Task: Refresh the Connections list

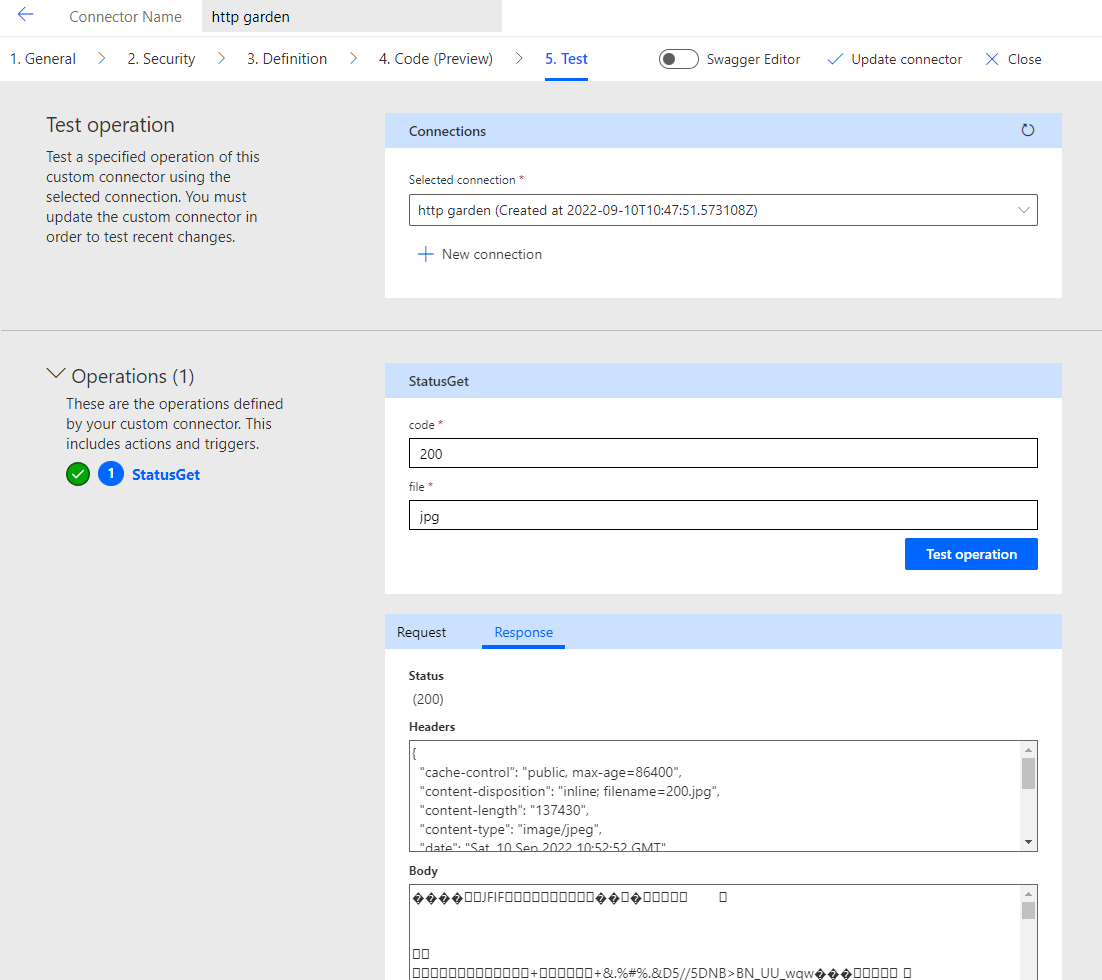Action: click(x=1028, y=130)
